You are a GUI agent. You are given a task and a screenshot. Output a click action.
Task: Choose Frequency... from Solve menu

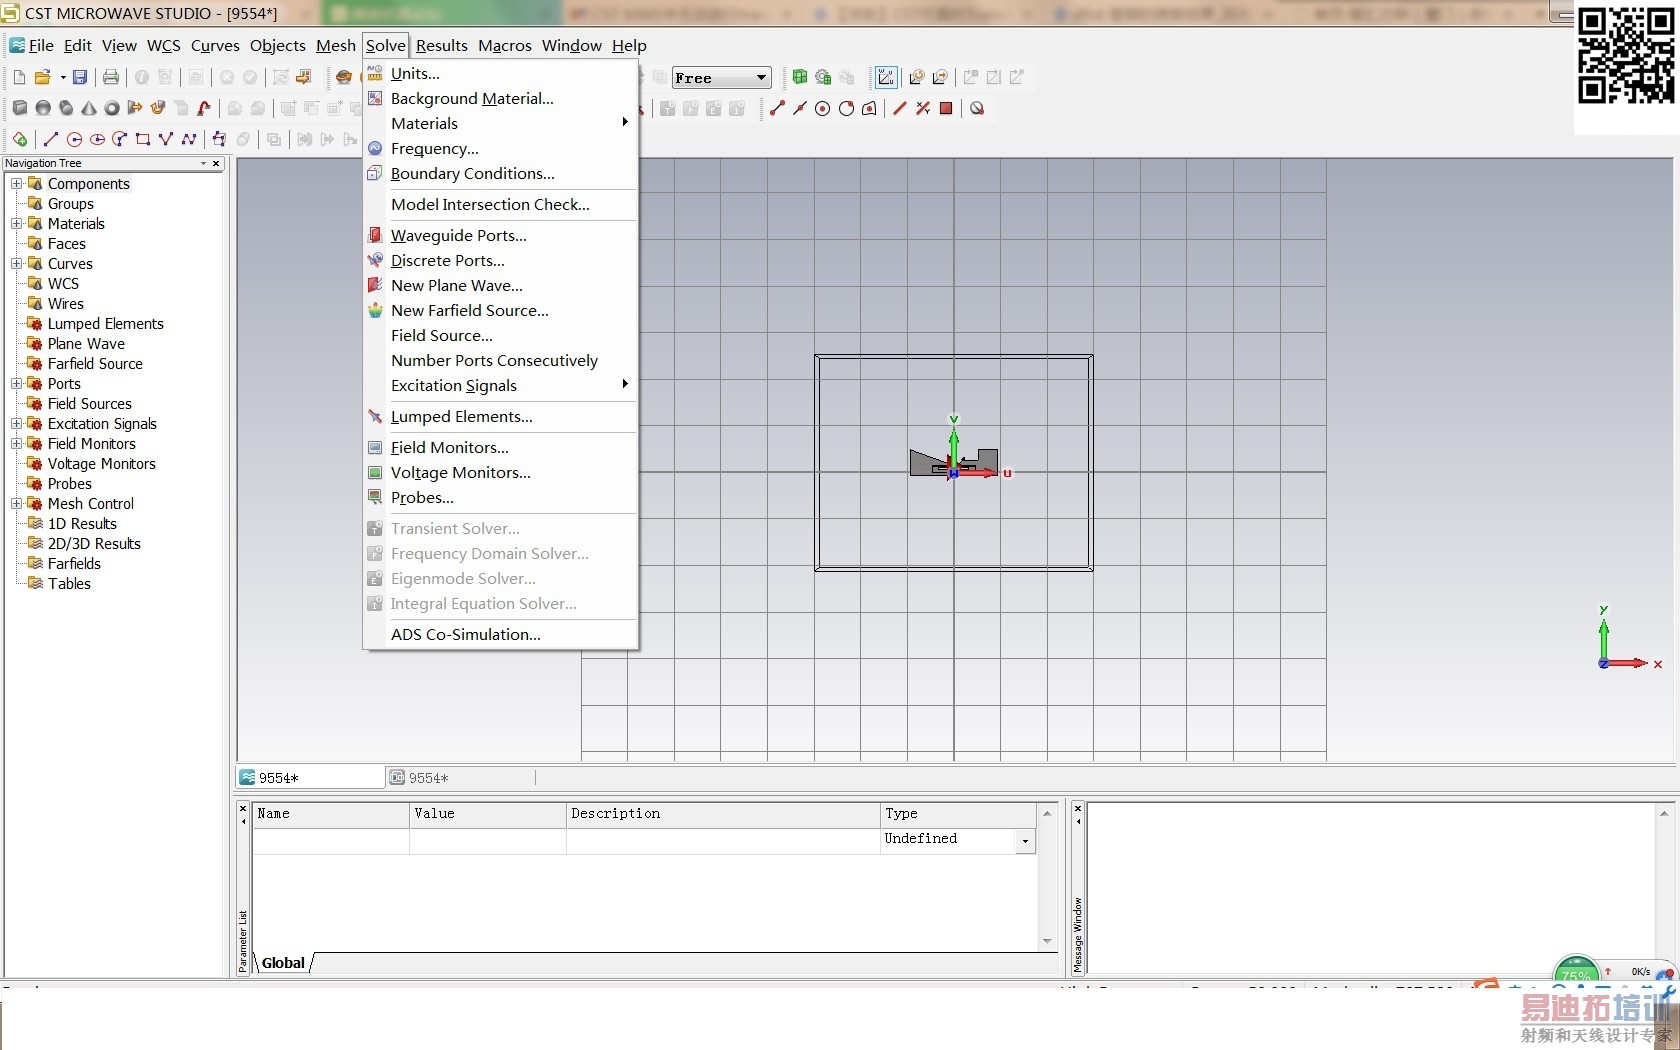[x=500, y=148]
